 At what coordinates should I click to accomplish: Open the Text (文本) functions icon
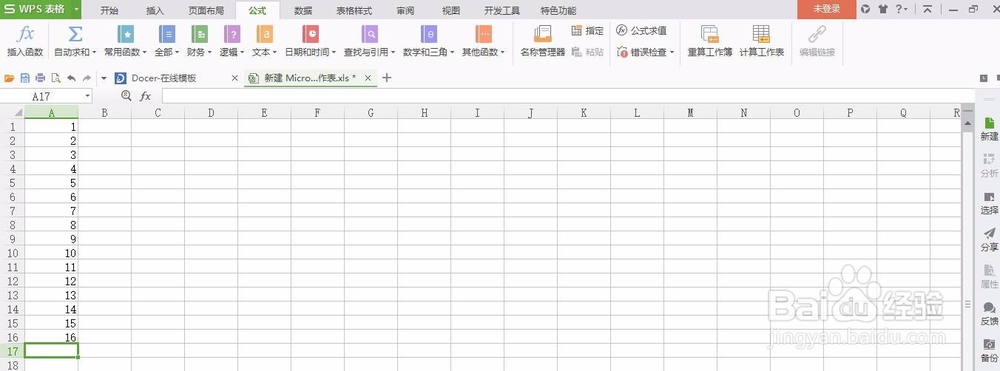point(264,34)
